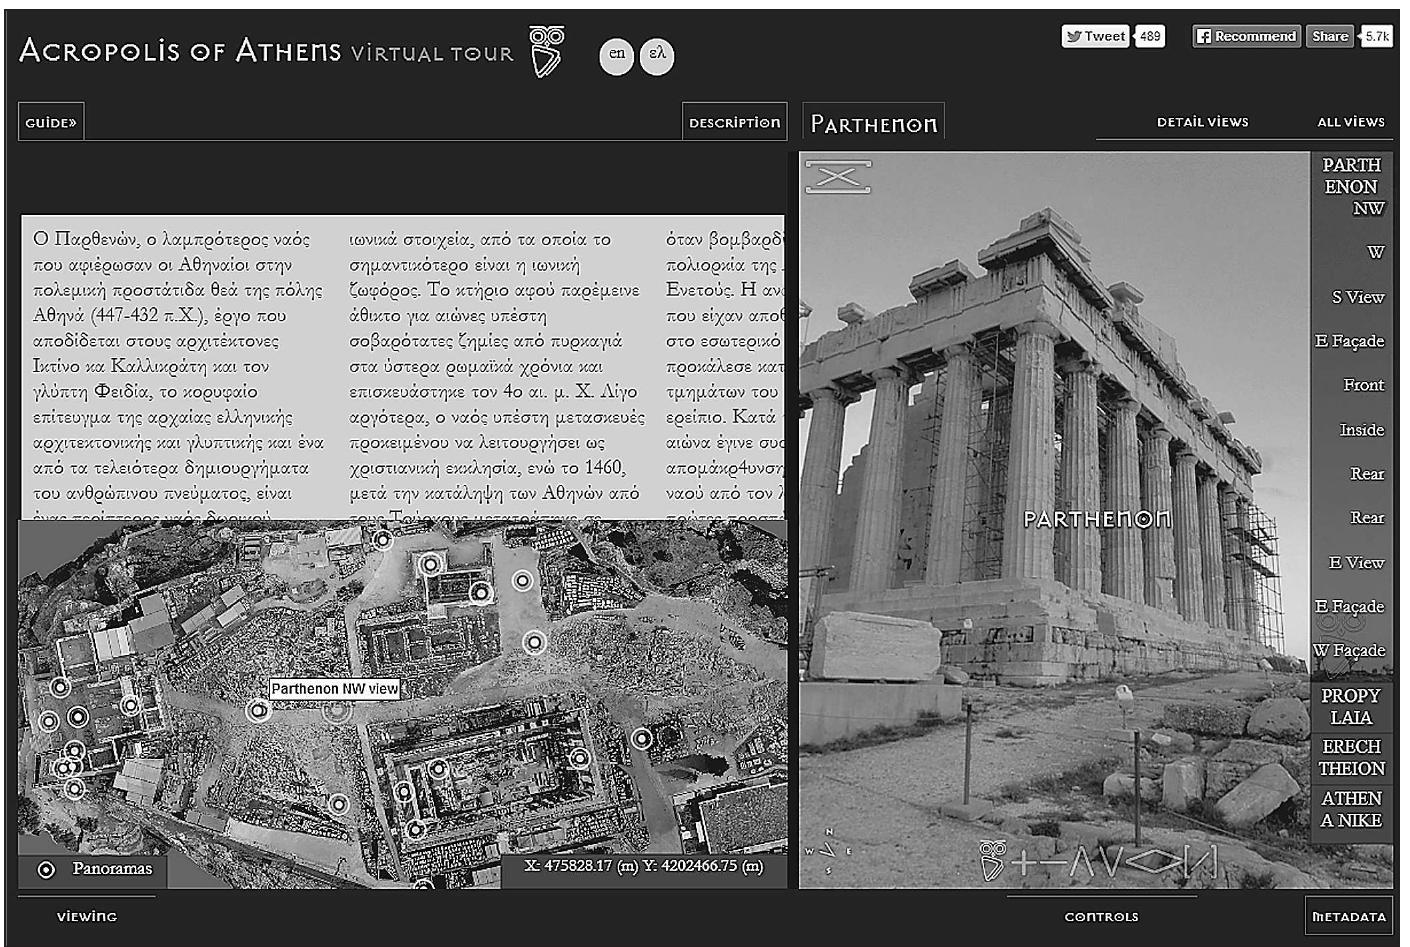The image size is (1410, 947).
Task: Click the map marker beside 'Parthenon NW view' label
Action: click(259, 710)
